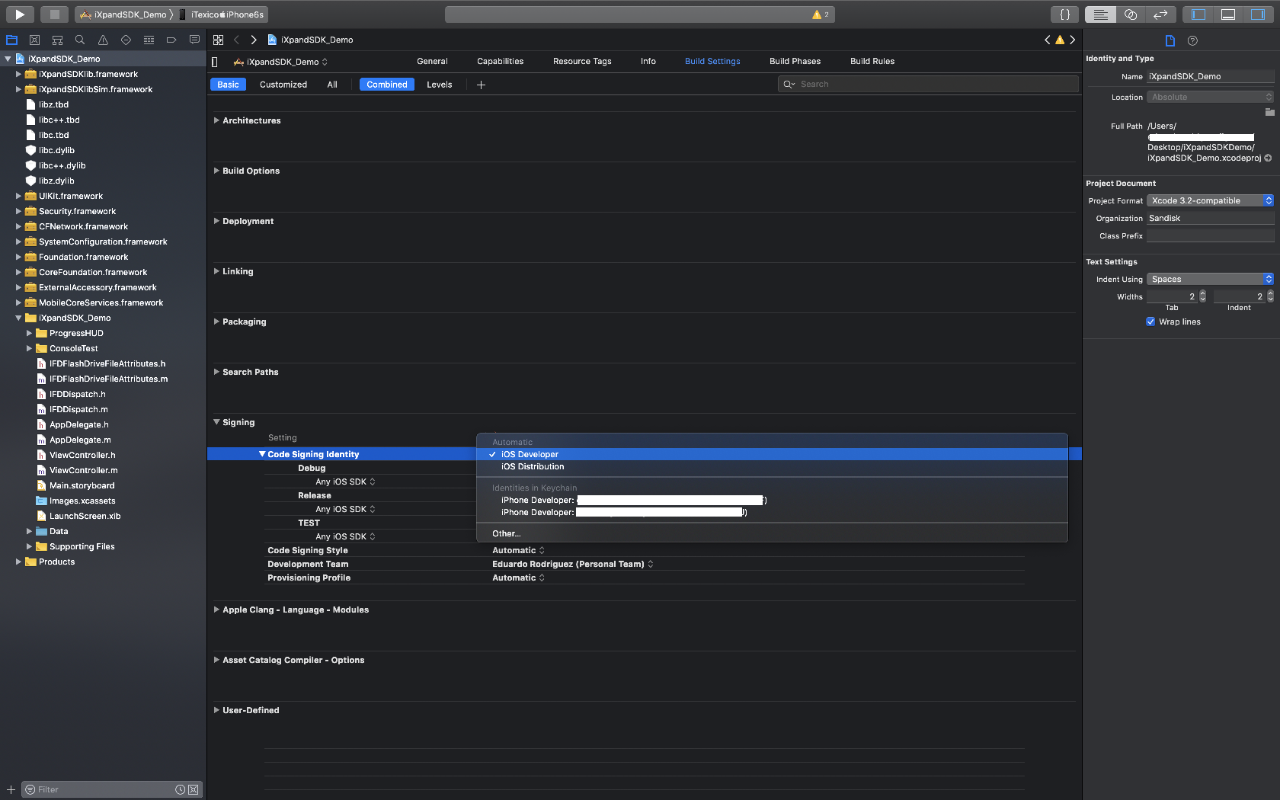Expand the ProgressHUD folder
This screenshot has width=1280, height=800.
29,333
